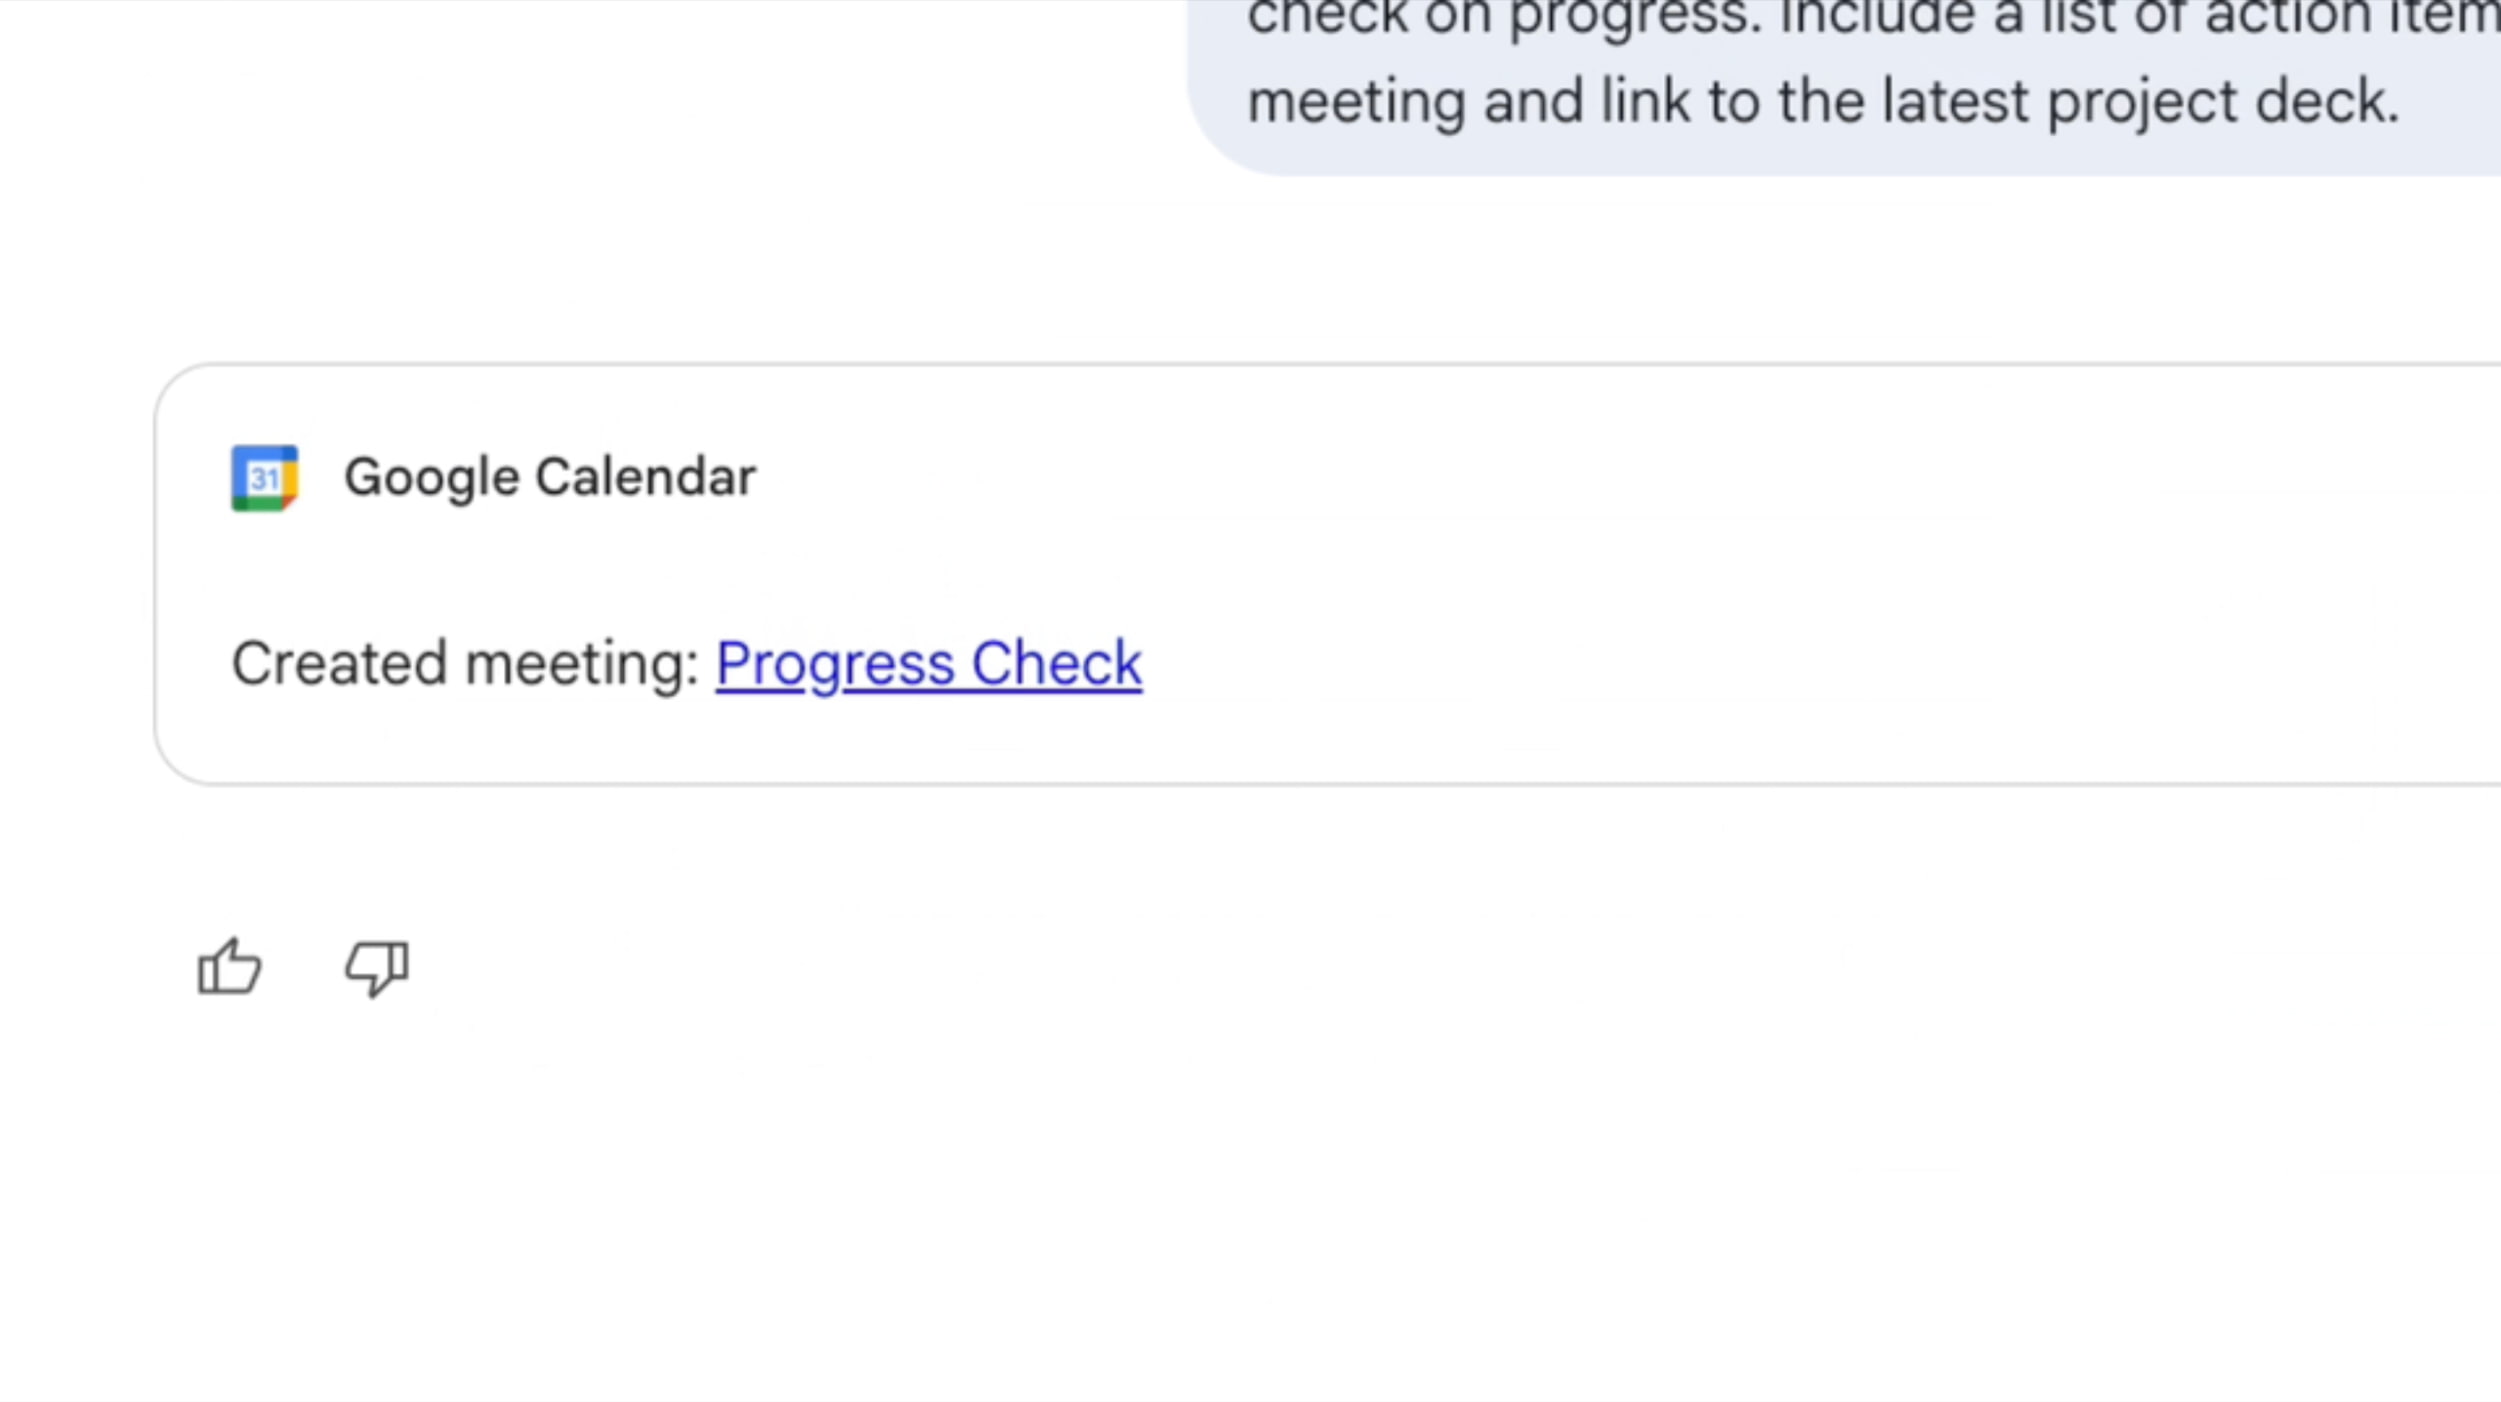
Task: Click "meeting:" before the Progress Check link
Action: coord(582,663)
